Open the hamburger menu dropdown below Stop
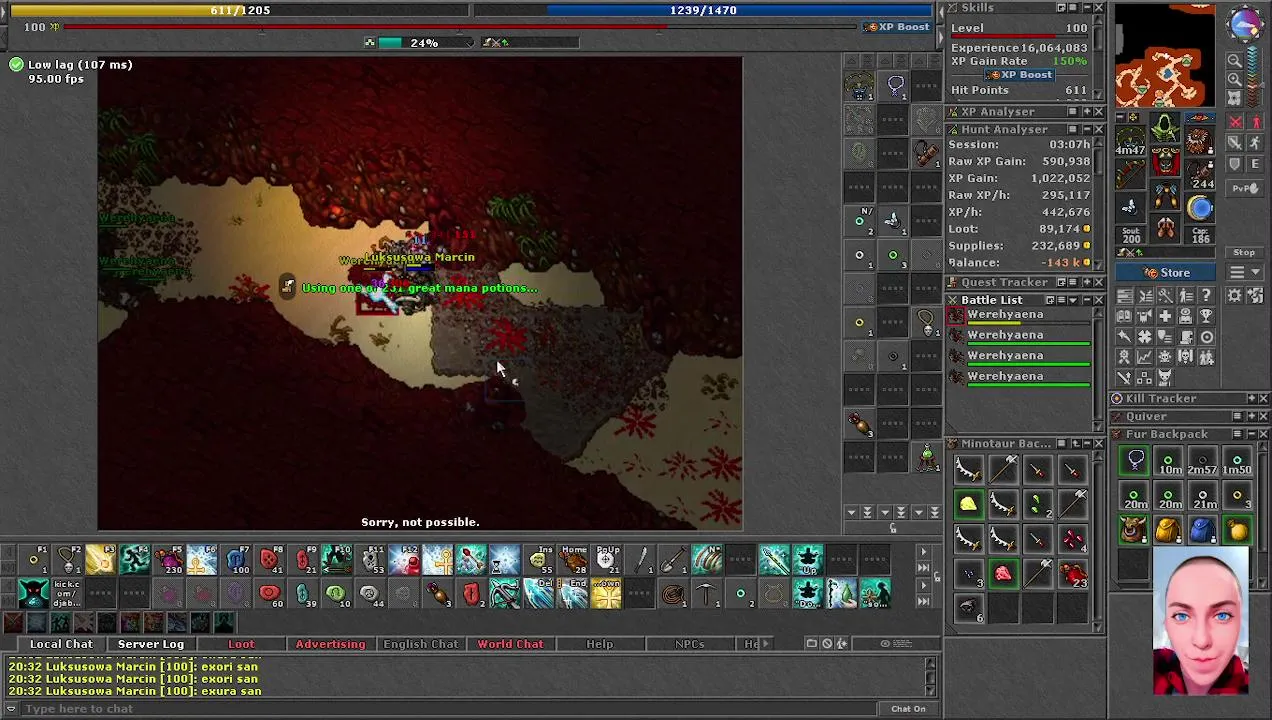1272x720 pixels. tap(1244, 272)
